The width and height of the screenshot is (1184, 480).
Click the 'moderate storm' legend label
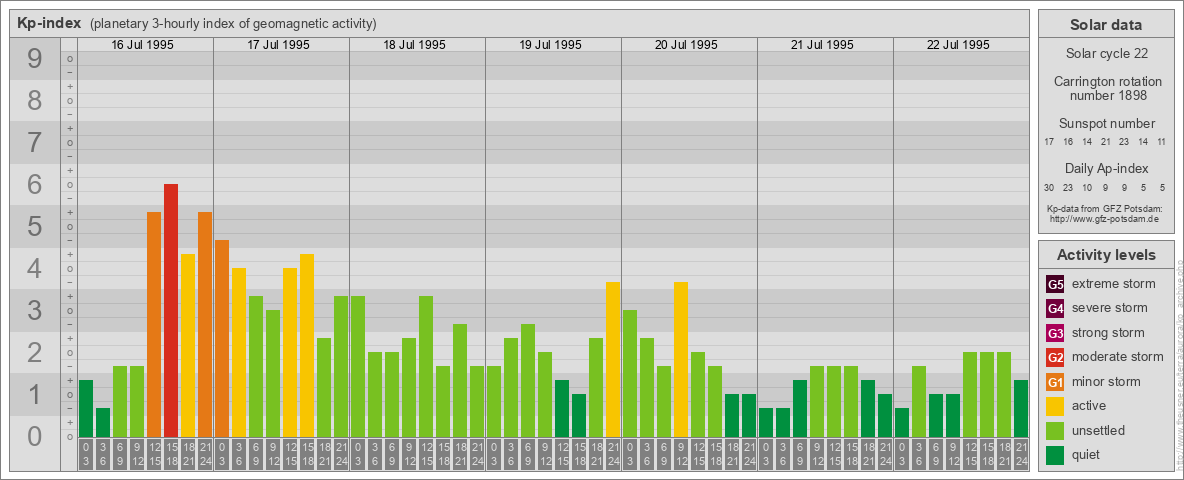click(x=1118, y=357)
